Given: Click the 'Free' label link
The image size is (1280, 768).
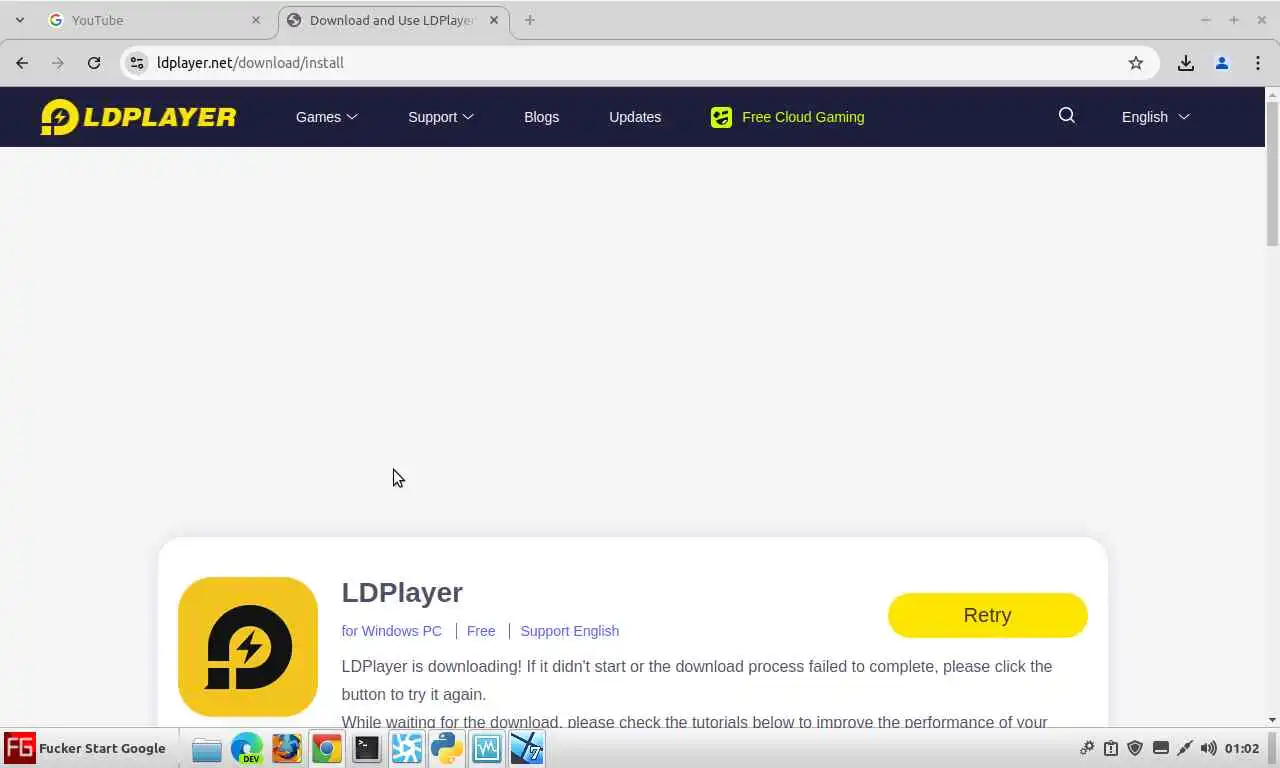Looking at the screenshot, I should click(481, 631).
